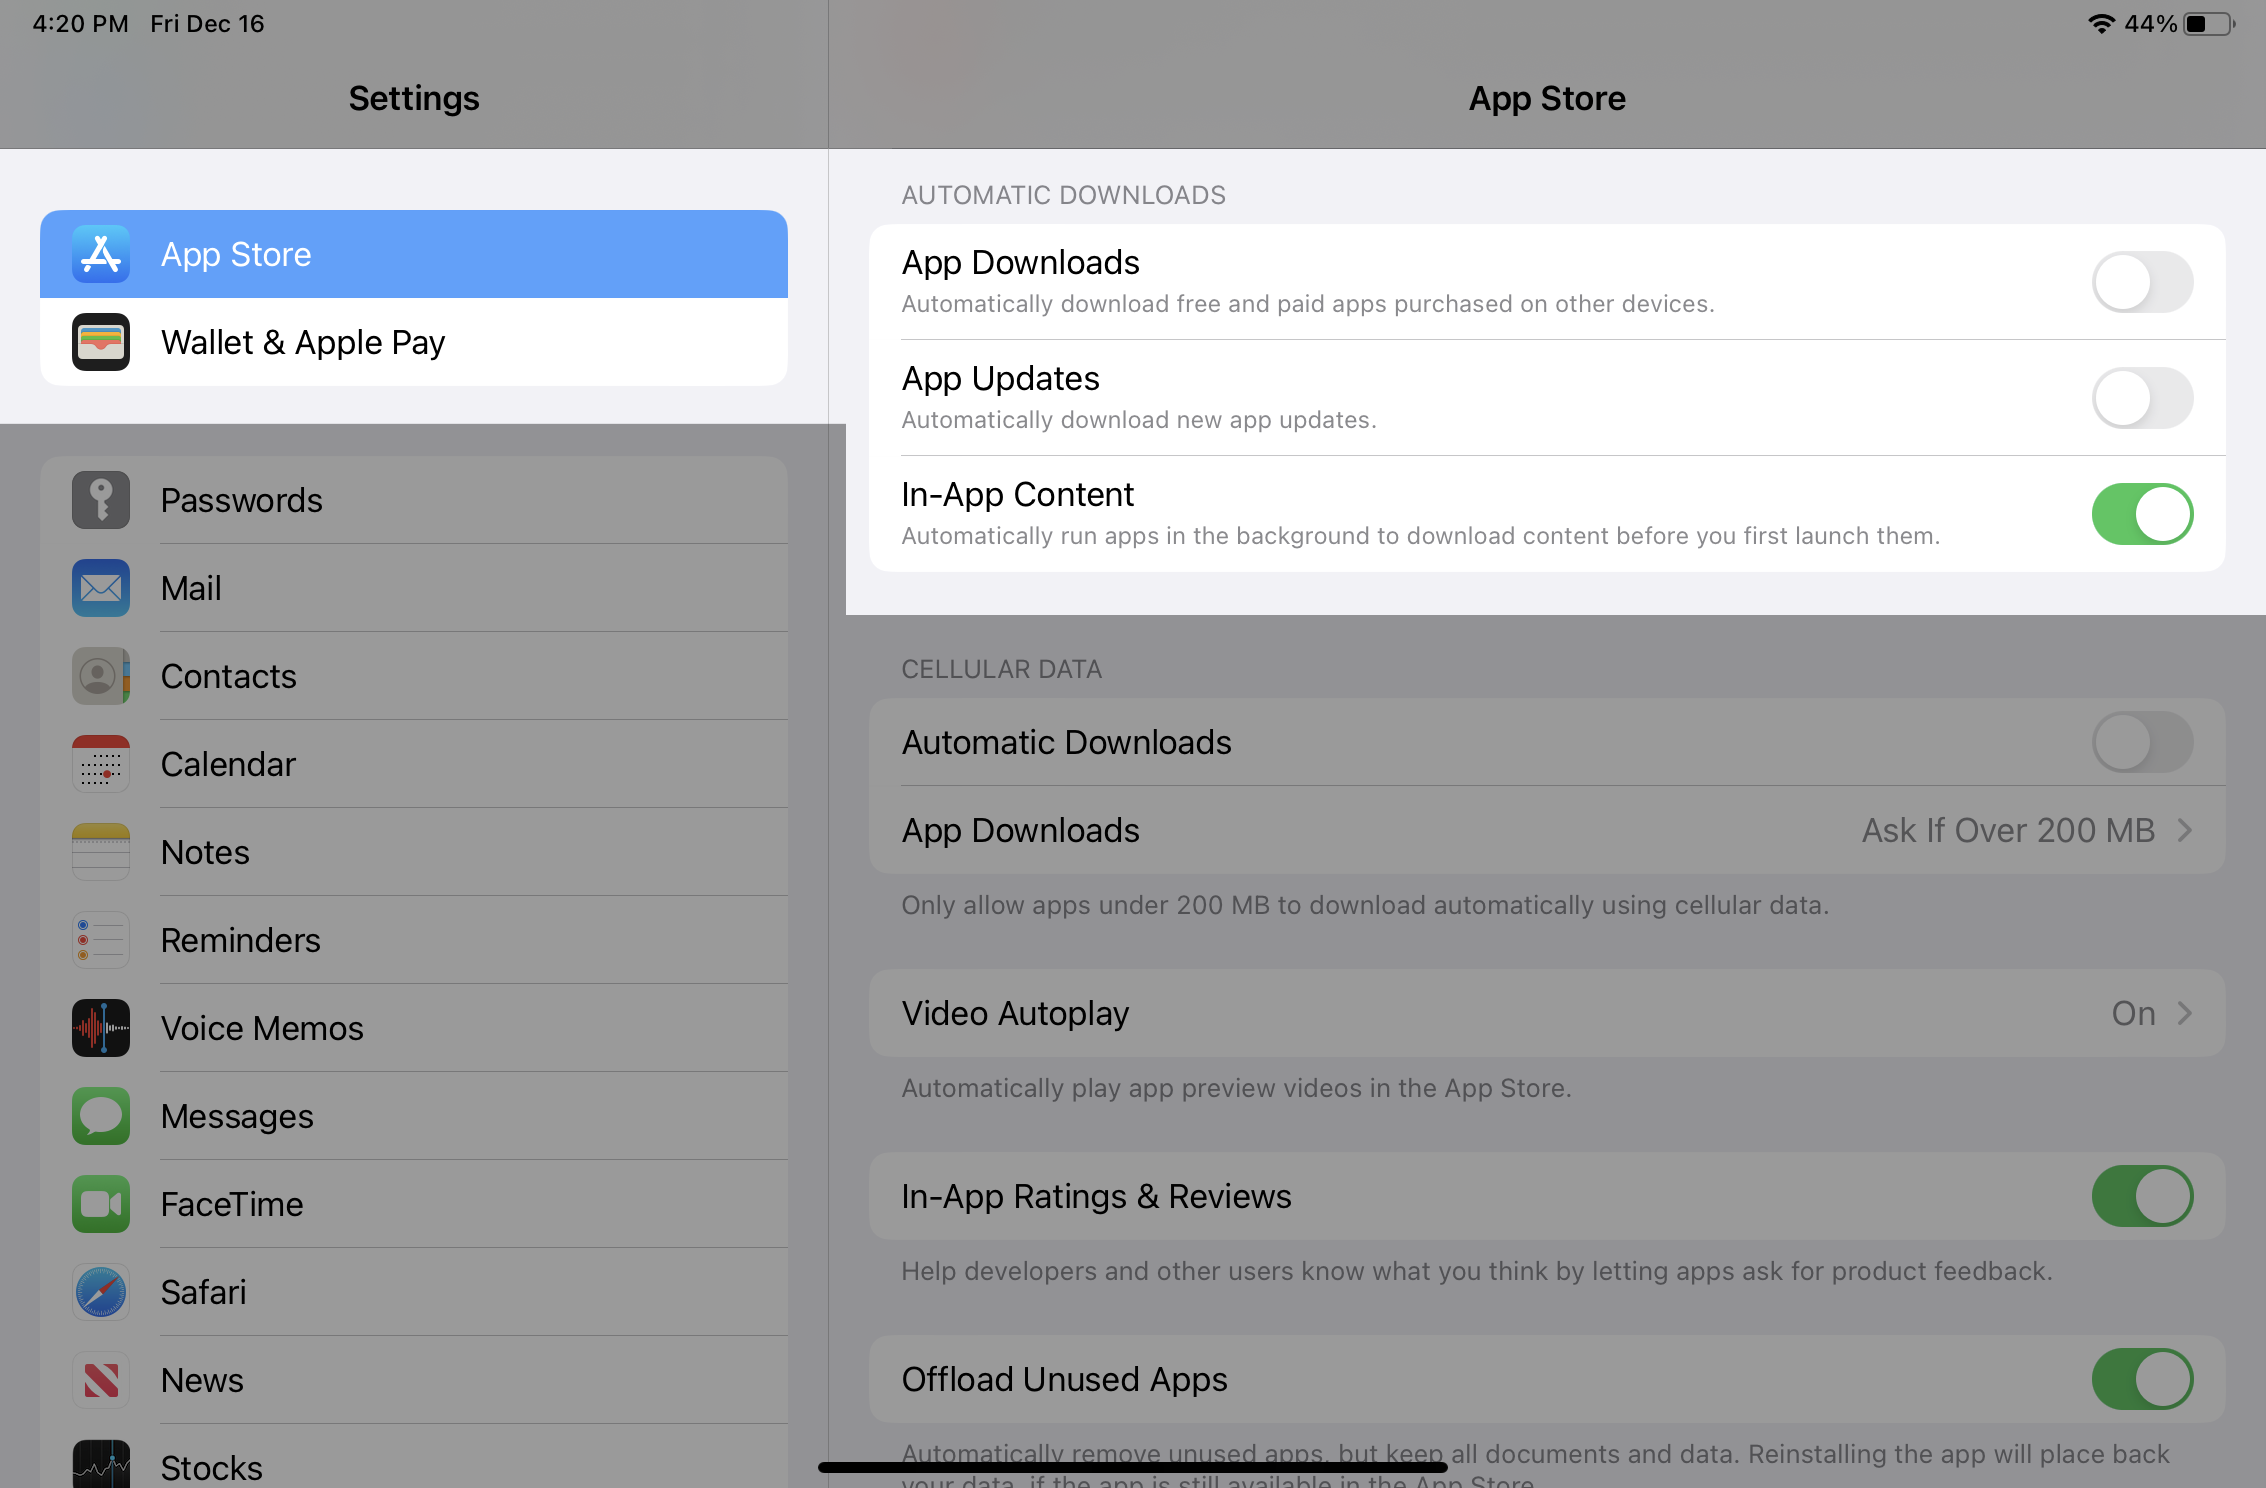Open Contacts settings
Screen dimensions: 2266x1488
(x=414, y=676)
